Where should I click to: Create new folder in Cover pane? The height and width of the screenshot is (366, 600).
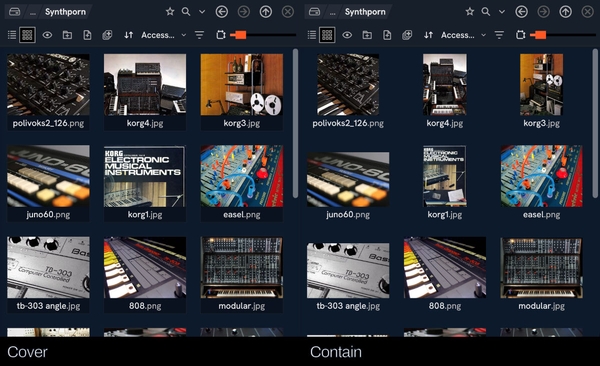67,35
